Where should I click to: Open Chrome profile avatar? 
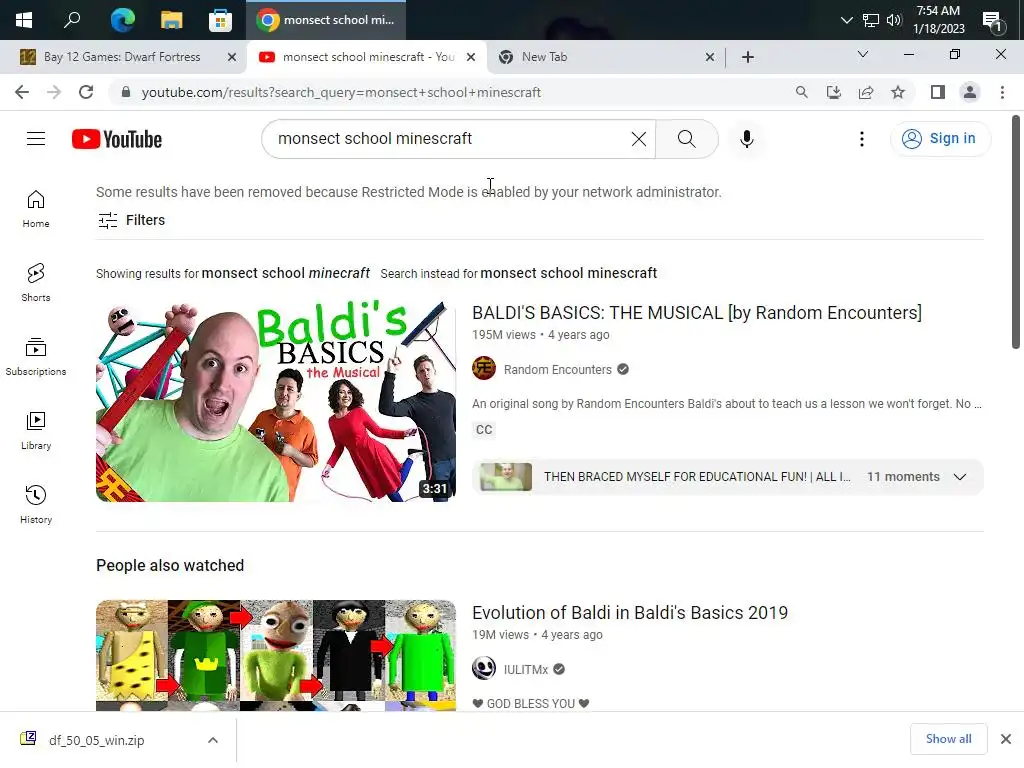coord(970,92)
